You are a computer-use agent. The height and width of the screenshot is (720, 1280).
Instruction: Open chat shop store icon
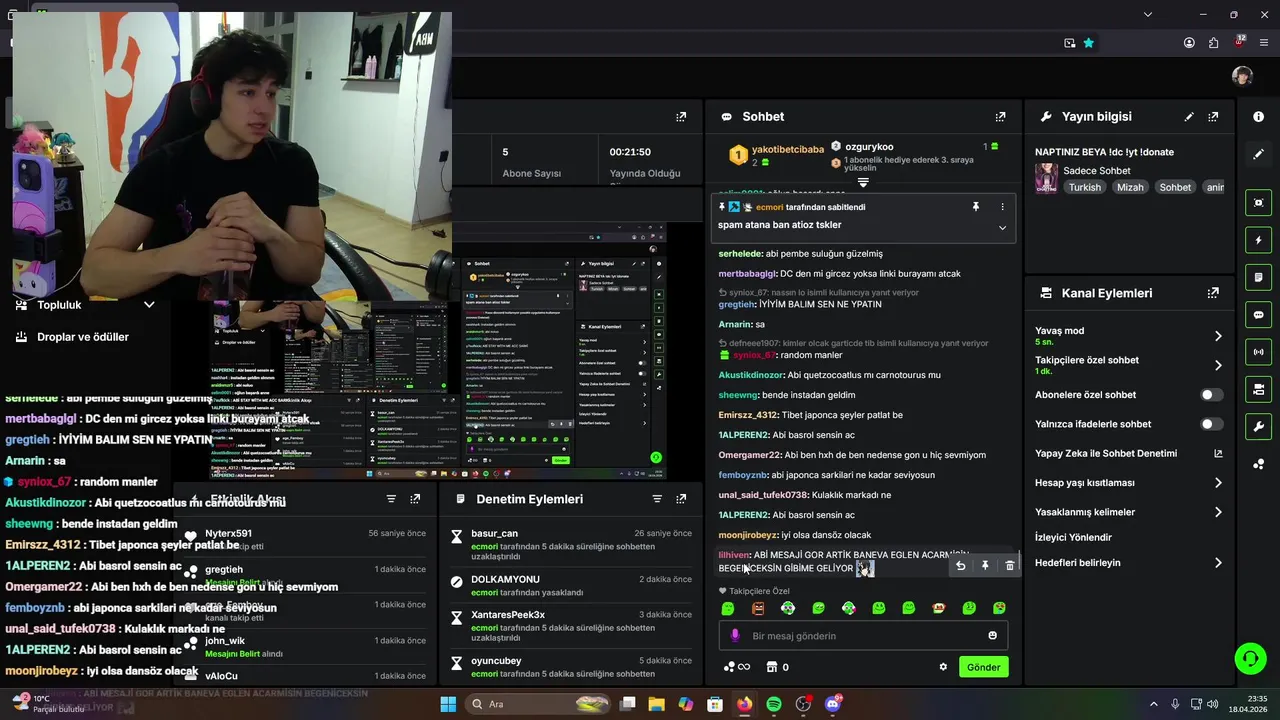772,667
